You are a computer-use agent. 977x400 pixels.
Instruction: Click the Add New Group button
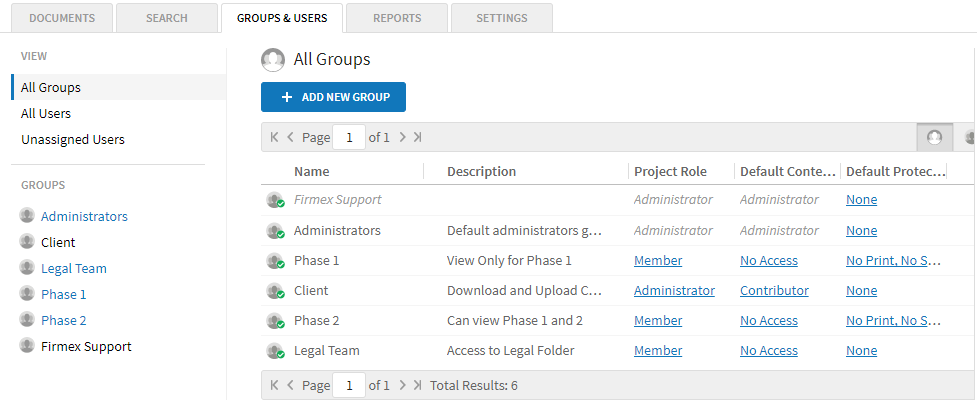pyautogui.click(x=333, y=97)
